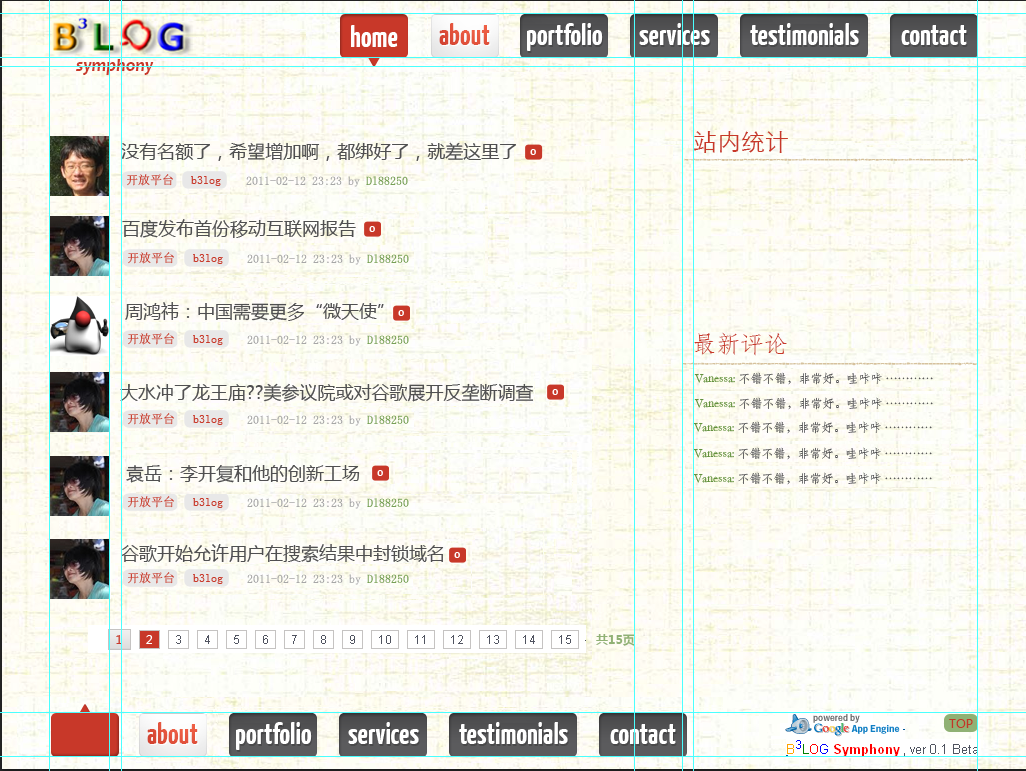Go to pagination page 10
The width and height of the screenshot is (1026, 771).
pos(385,639)
